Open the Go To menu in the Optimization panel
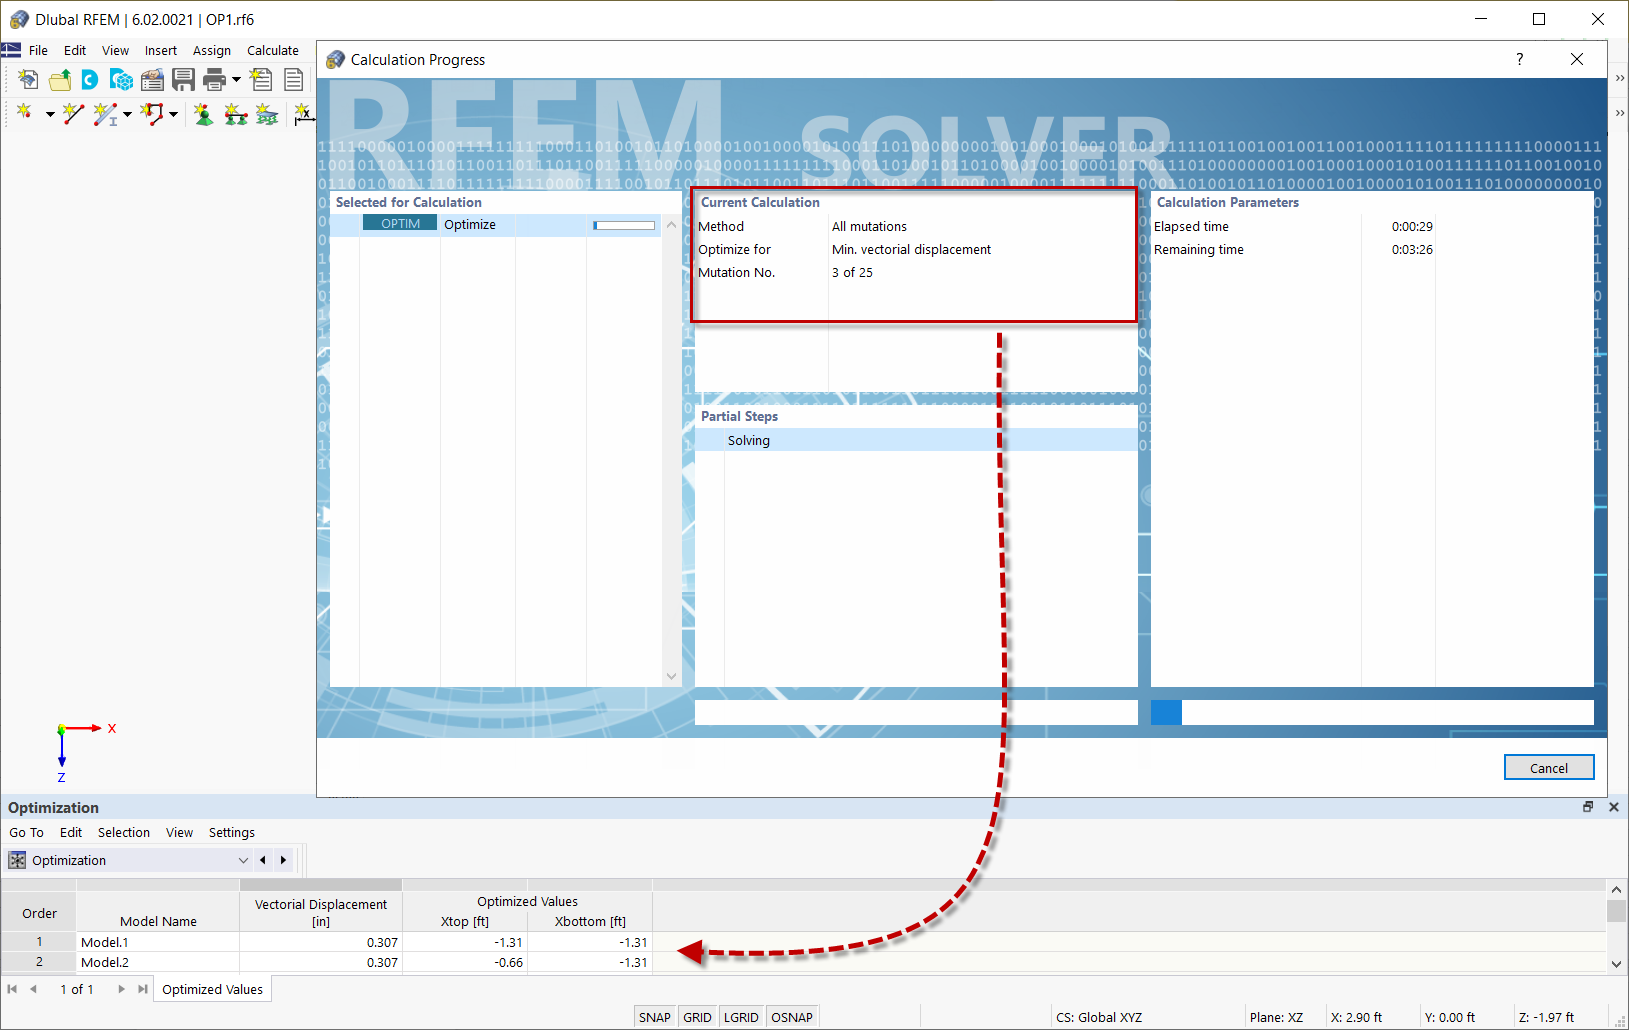1629x1030 pixels. coord(26,832)
